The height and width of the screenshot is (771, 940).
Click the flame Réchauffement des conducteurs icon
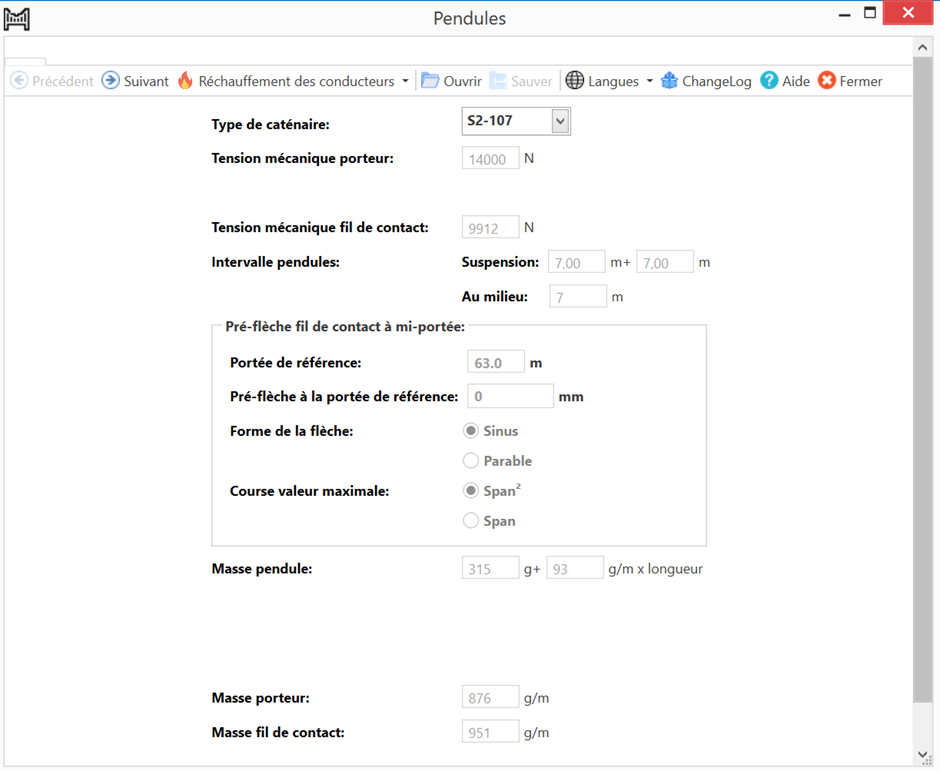(185, 81)
